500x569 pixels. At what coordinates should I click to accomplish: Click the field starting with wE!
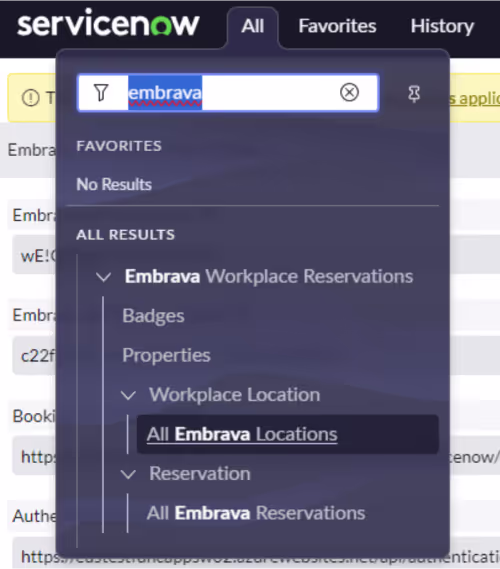pos(34,256)
